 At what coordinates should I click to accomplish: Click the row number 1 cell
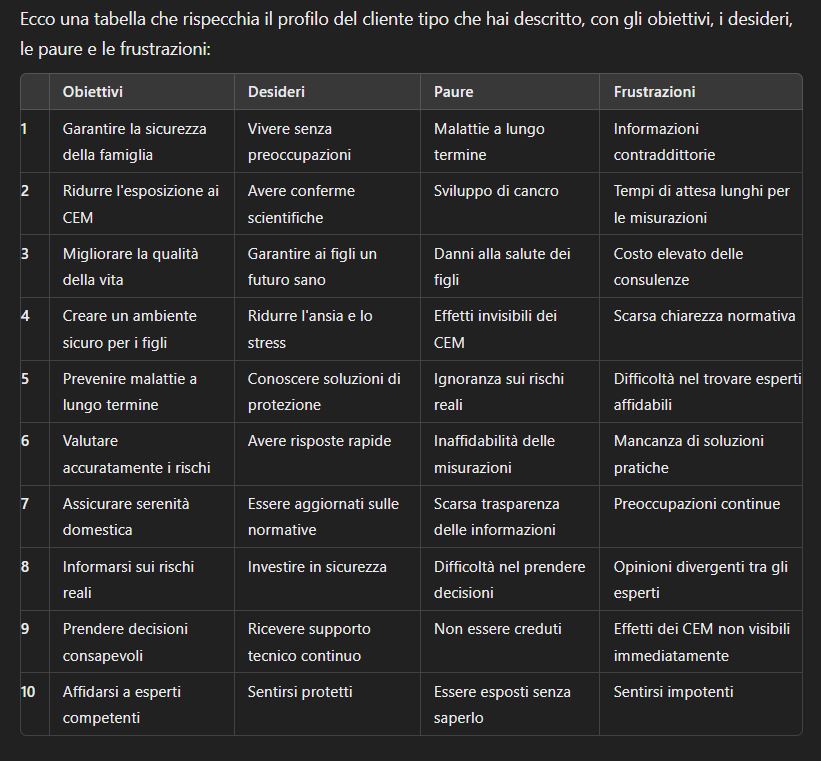coord(25,129)
